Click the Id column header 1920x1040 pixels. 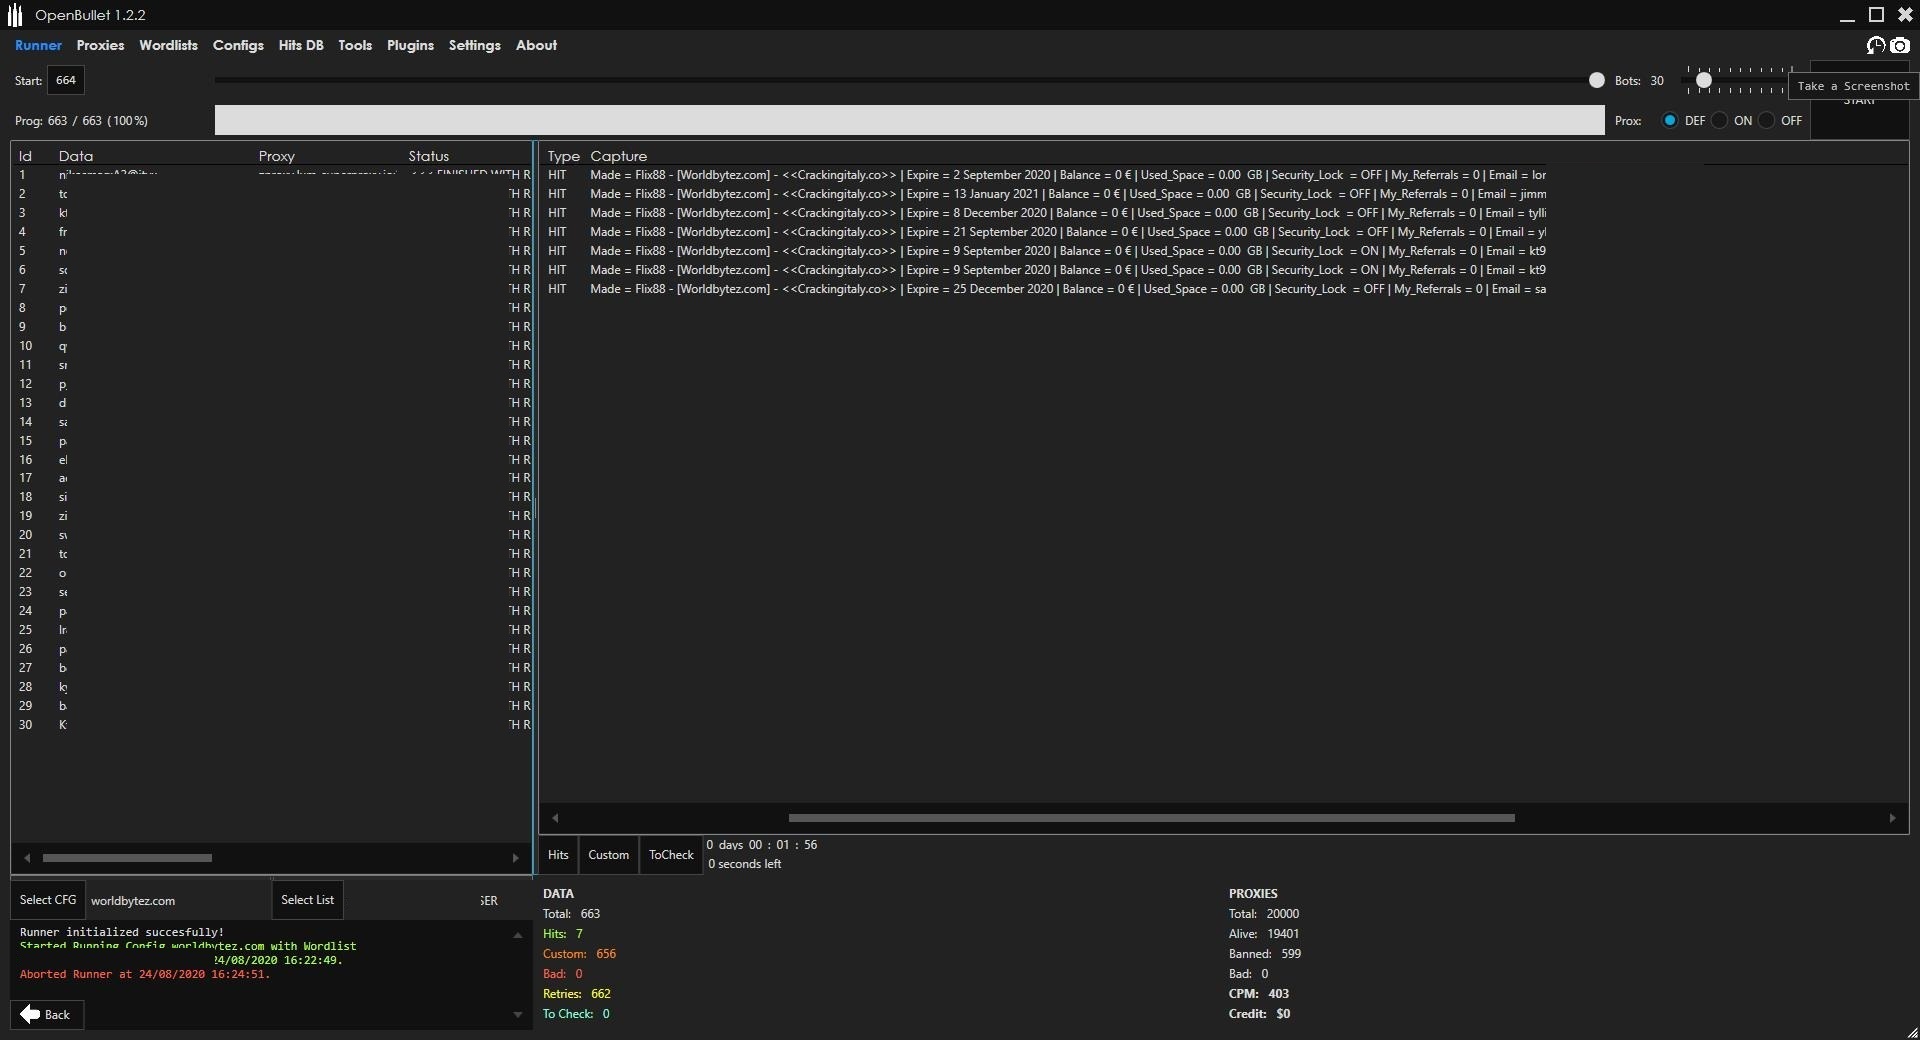25,156
